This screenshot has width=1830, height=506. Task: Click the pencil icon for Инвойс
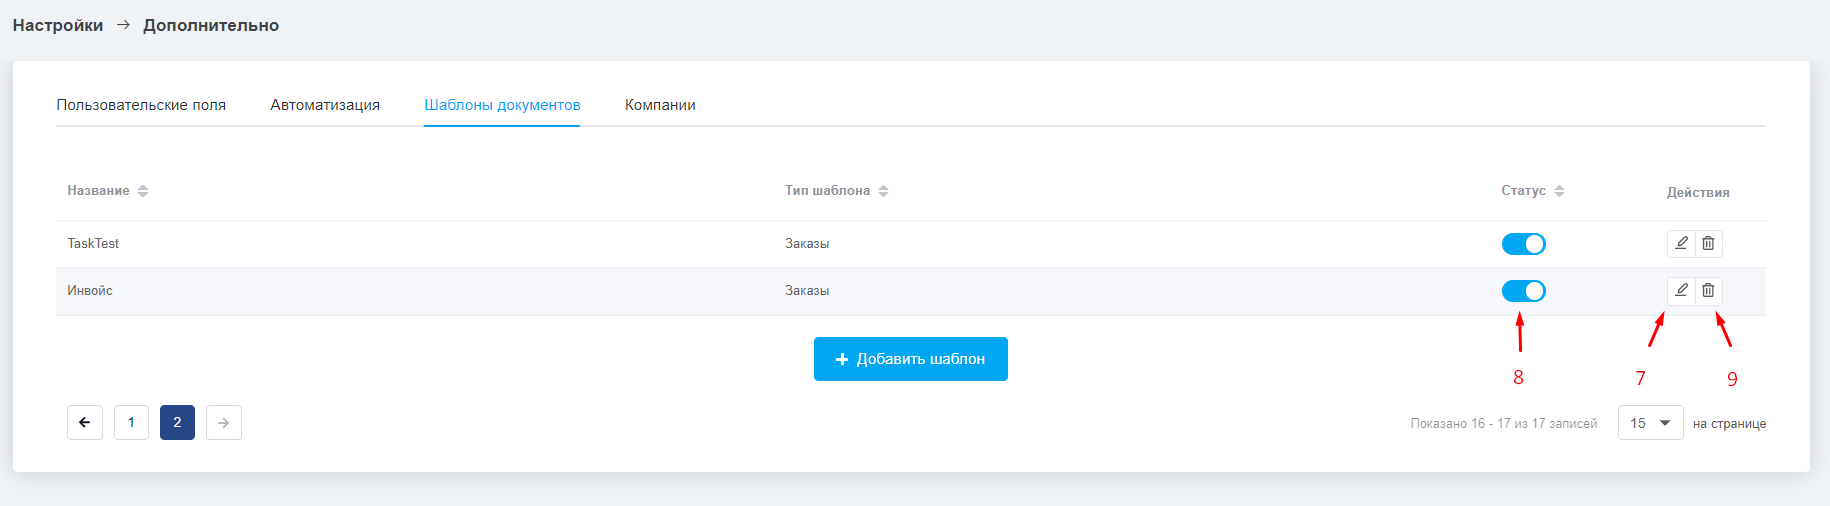click(x=1681, y=290)
